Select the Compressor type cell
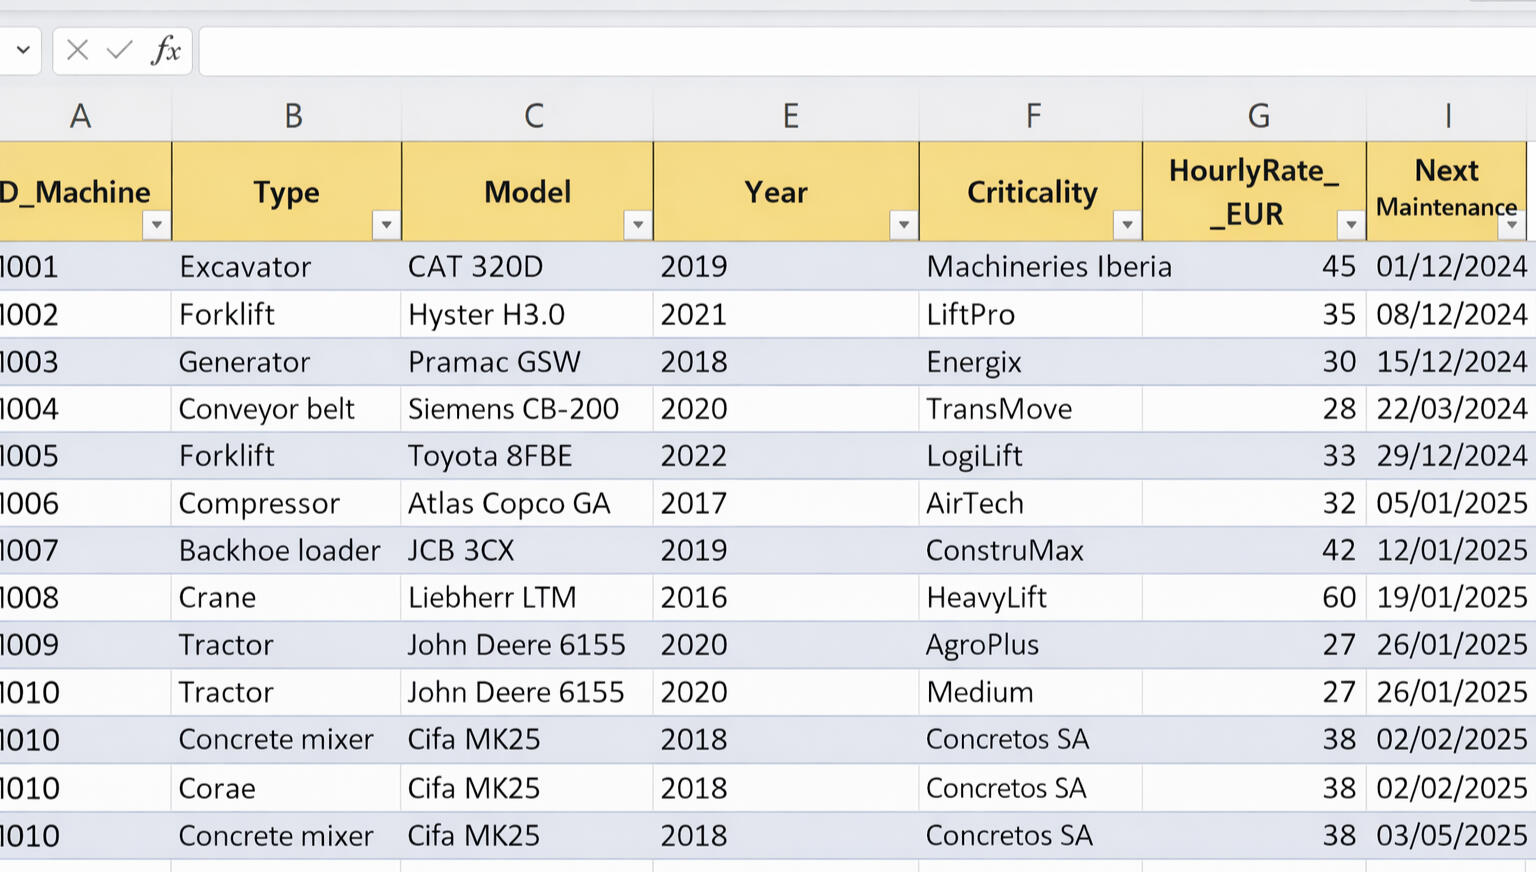 (x=286, y=503)
